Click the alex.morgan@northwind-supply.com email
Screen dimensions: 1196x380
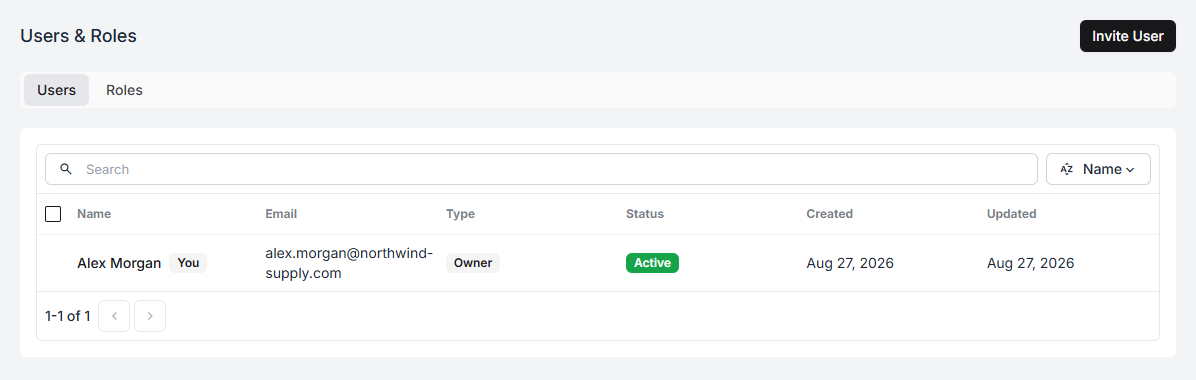349,263
